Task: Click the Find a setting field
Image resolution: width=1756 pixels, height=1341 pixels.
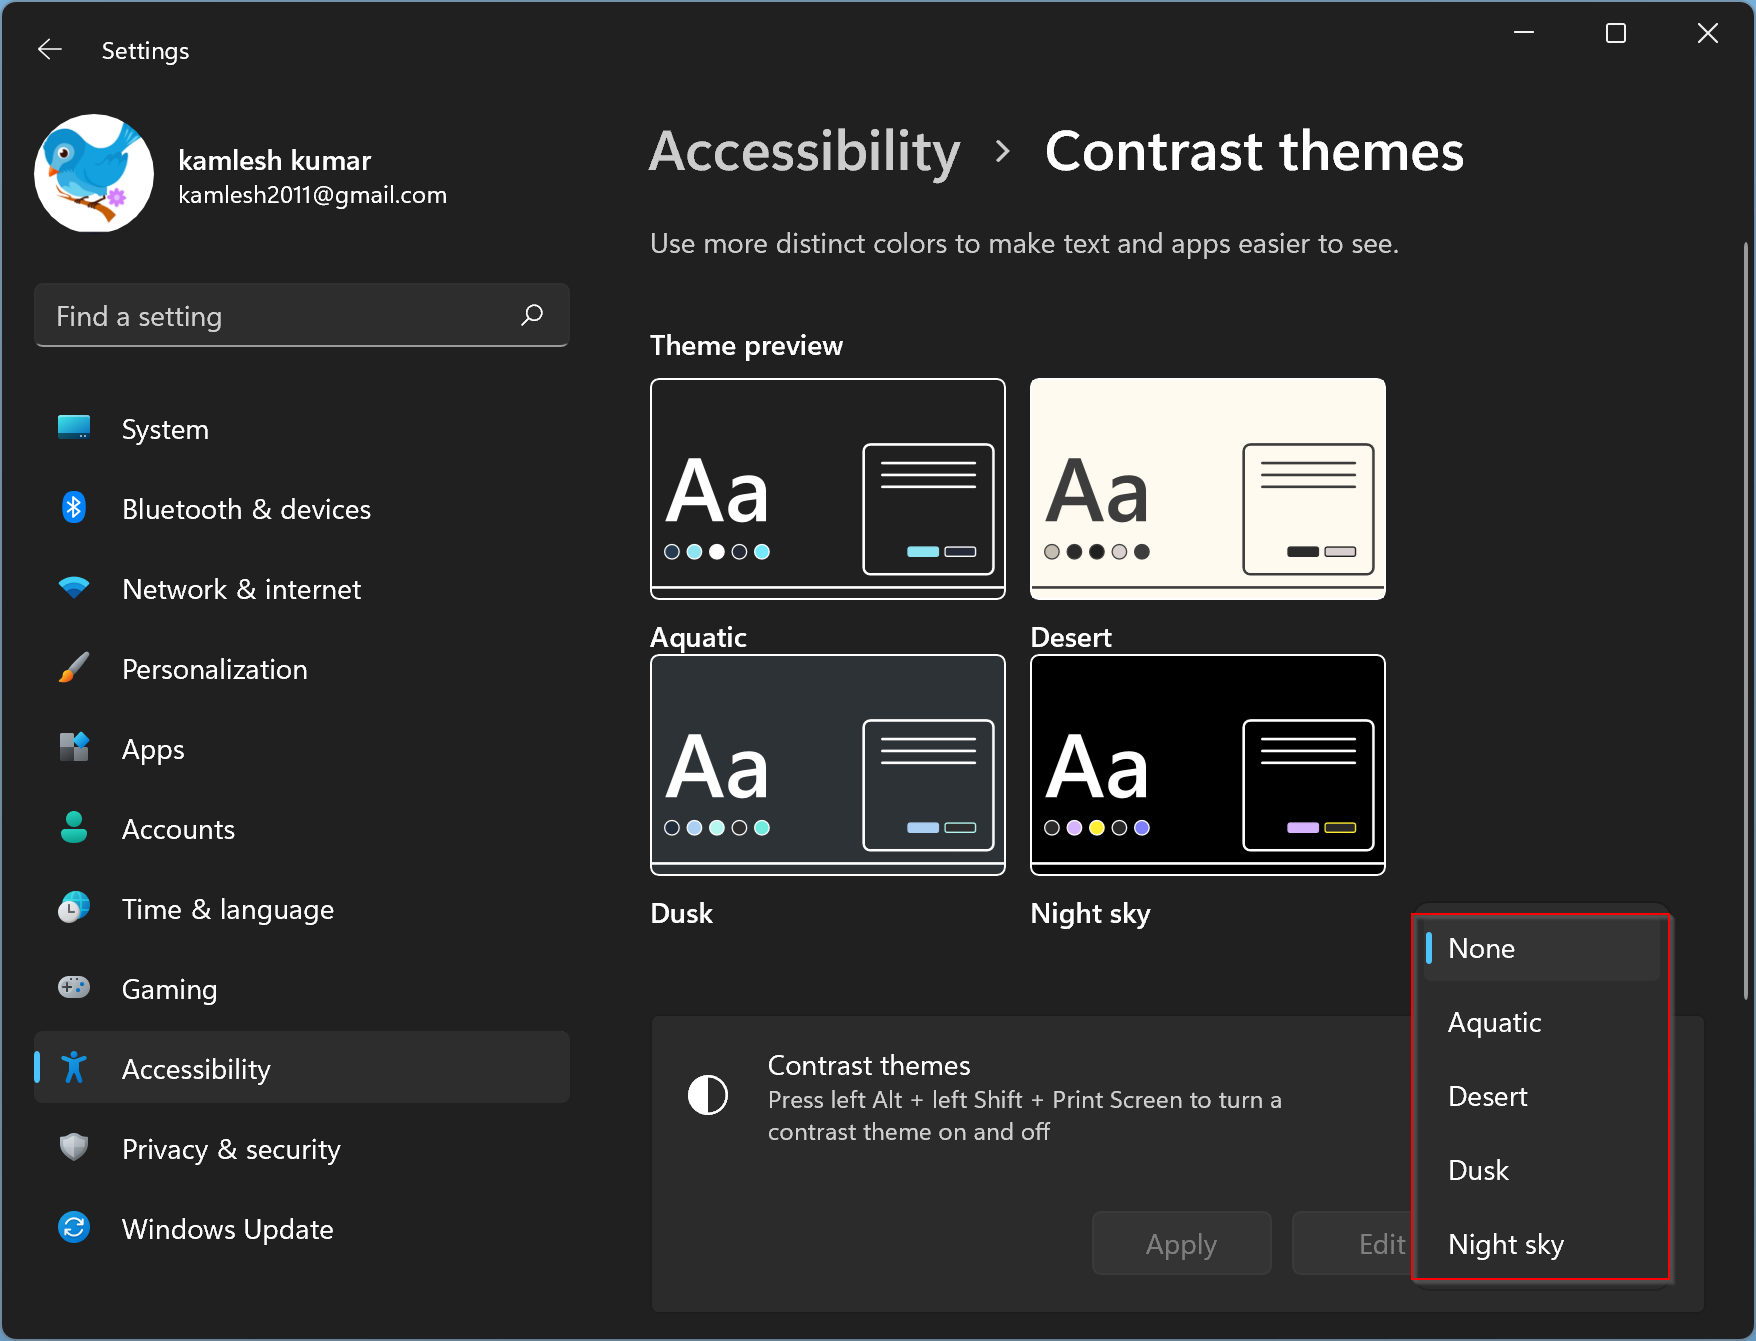Action: coord(302,316)
